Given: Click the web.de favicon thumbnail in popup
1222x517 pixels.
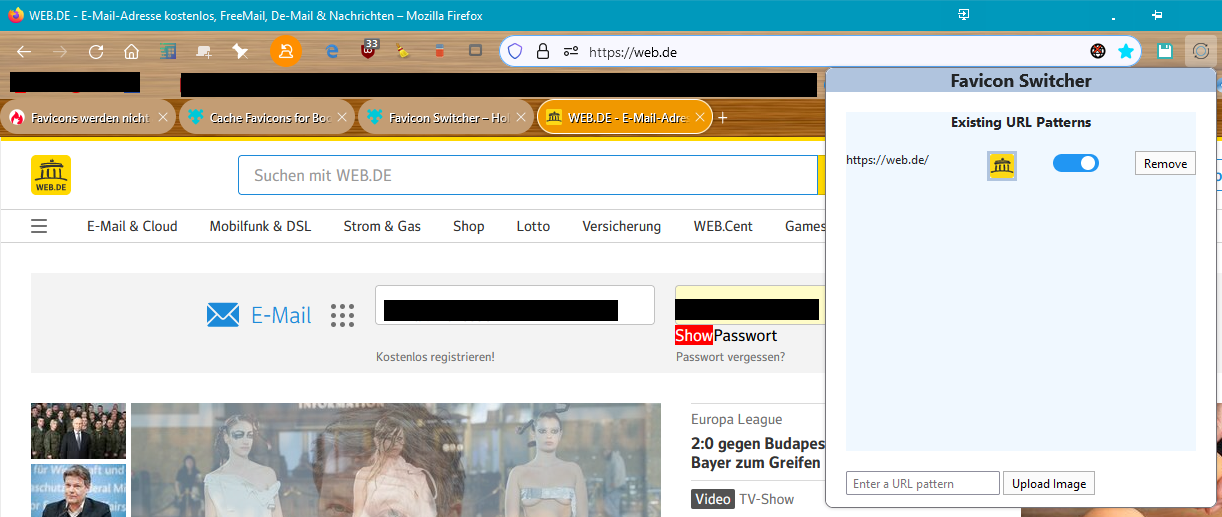Looking at the screenshot, I should pyautogui.click(x=1002, y=167).
